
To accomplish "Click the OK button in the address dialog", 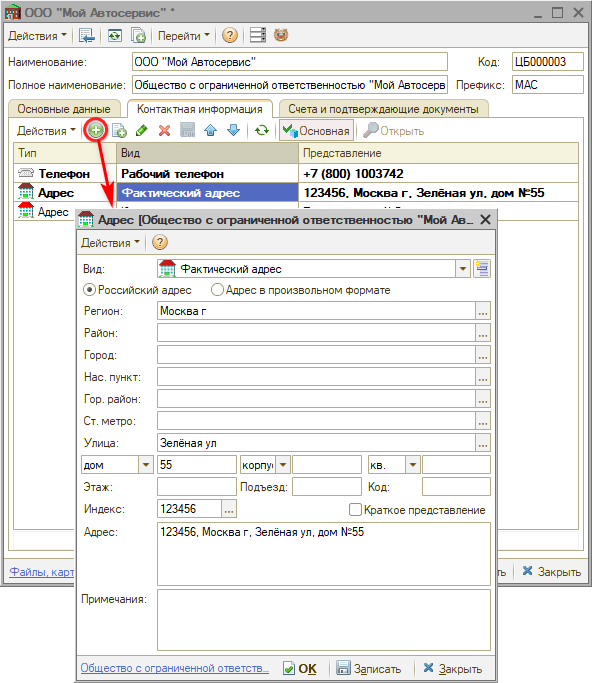I will coord(300,668).
